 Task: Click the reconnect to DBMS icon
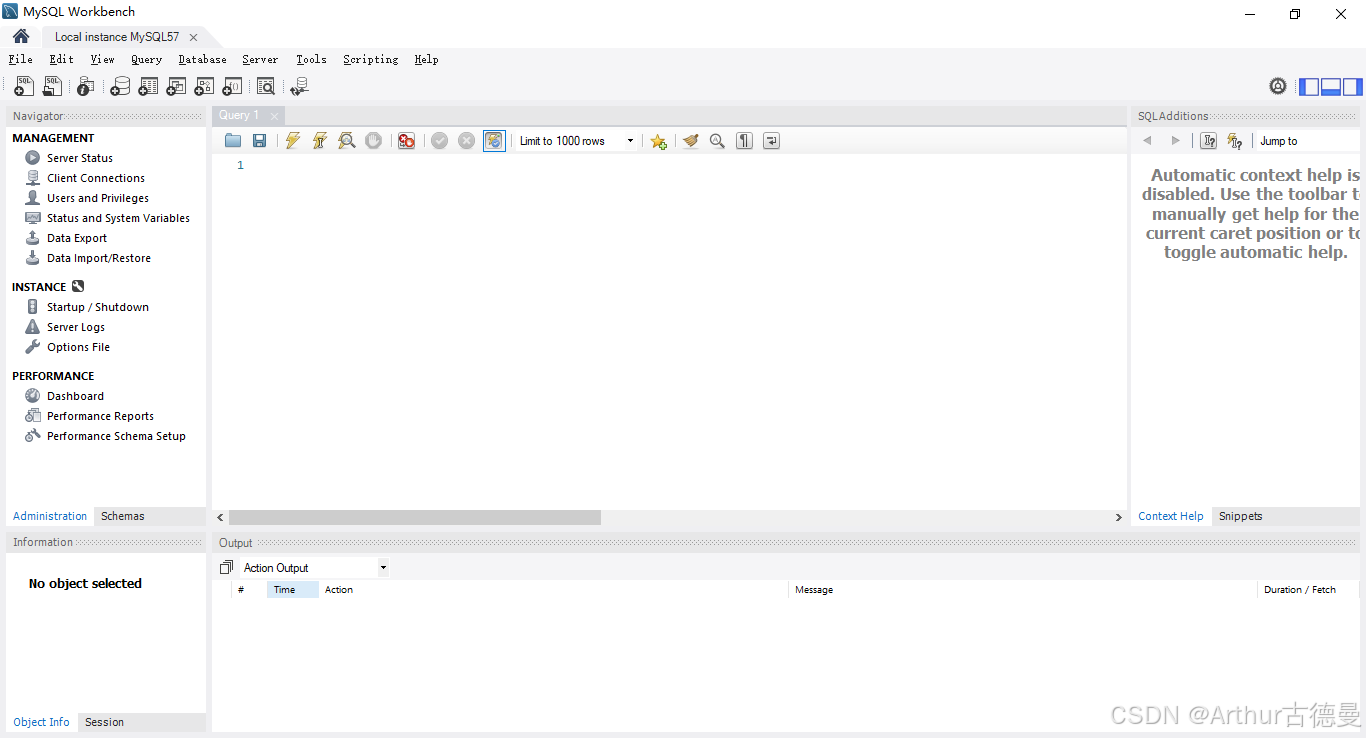[299, 87]
